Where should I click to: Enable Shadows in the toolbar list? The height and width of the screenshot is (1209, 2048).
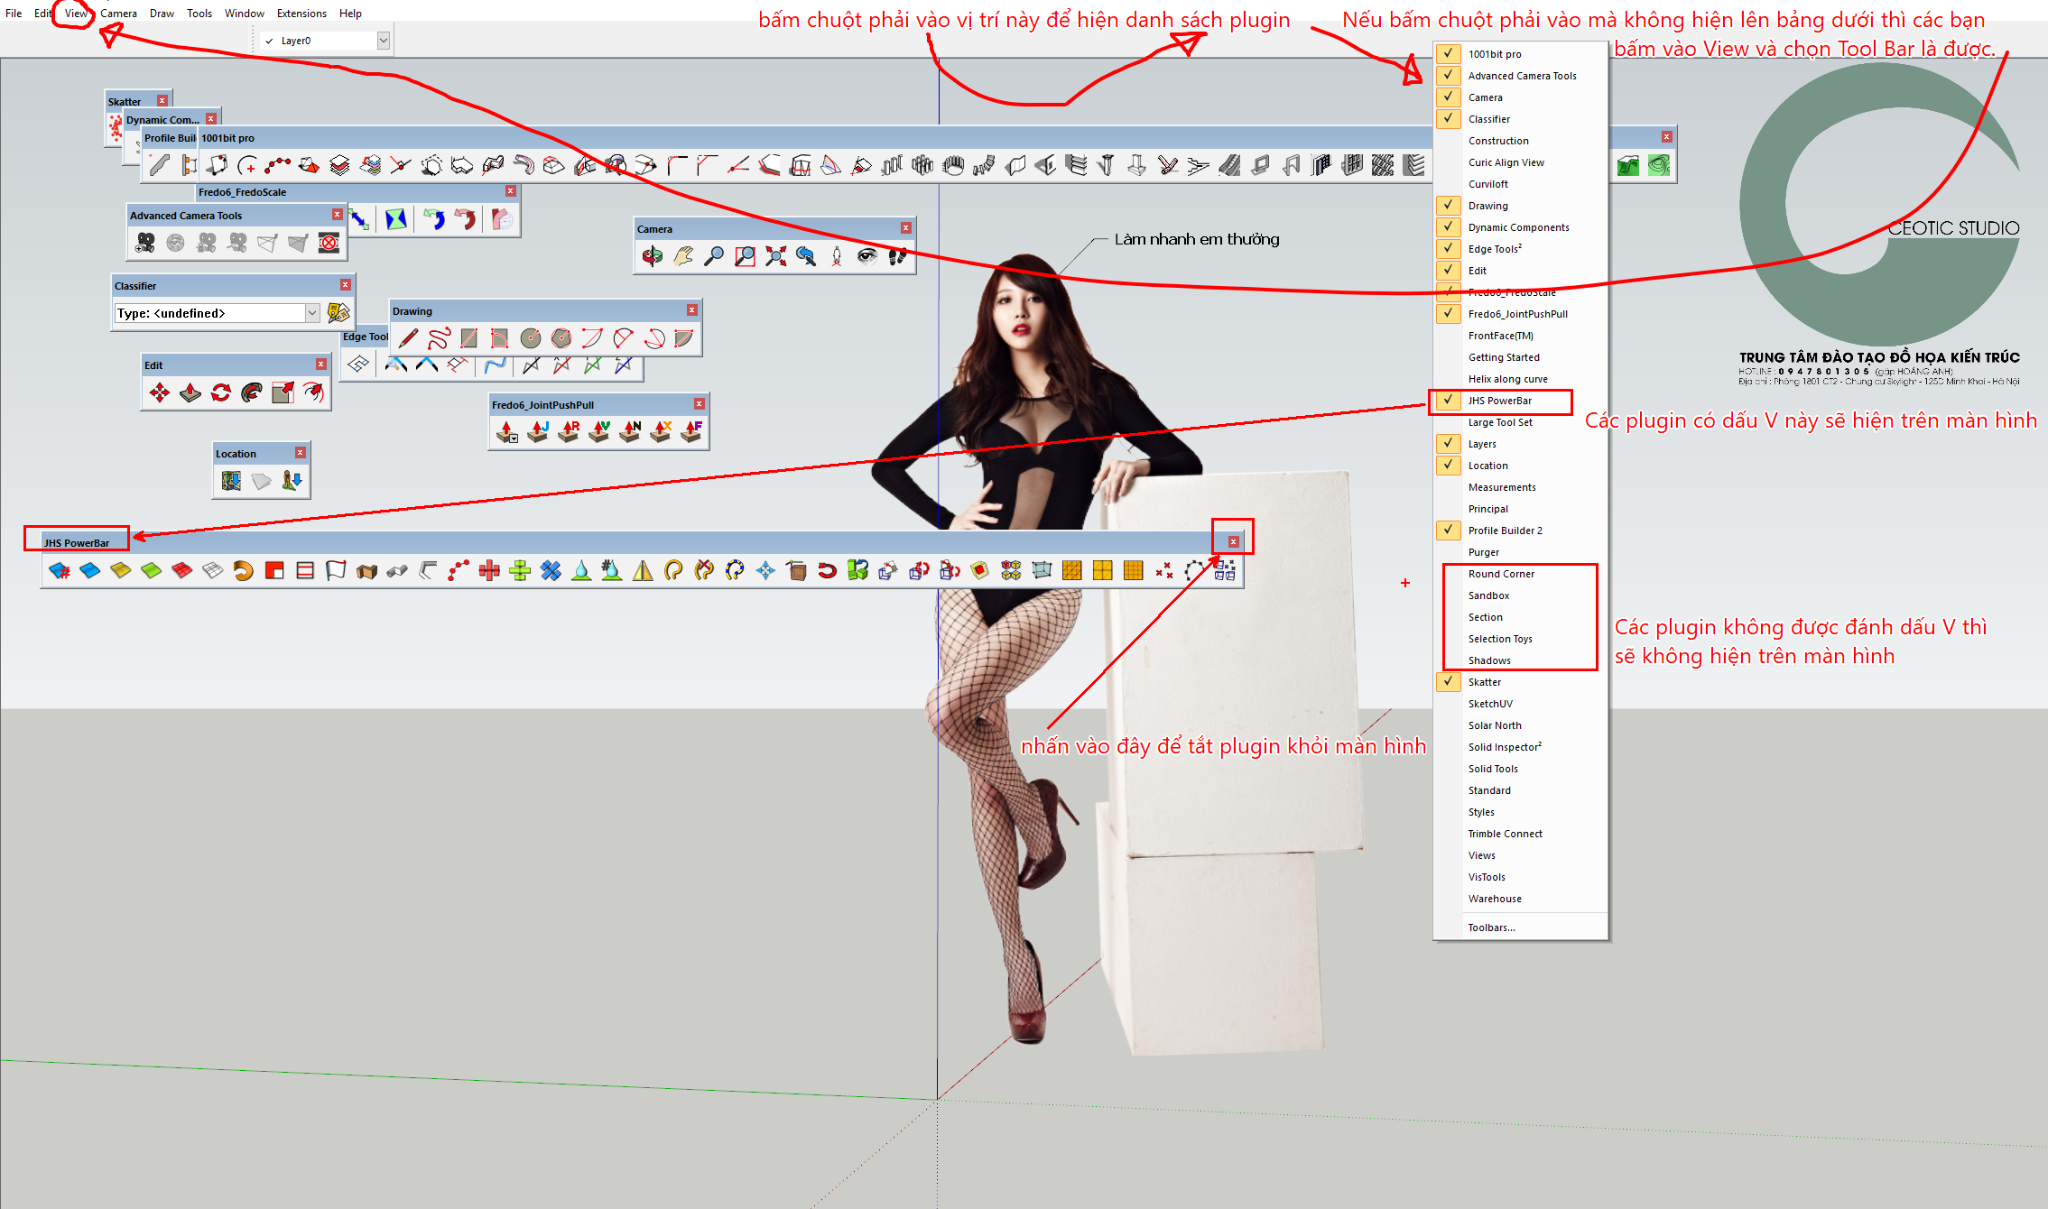tap(1520, 661)
